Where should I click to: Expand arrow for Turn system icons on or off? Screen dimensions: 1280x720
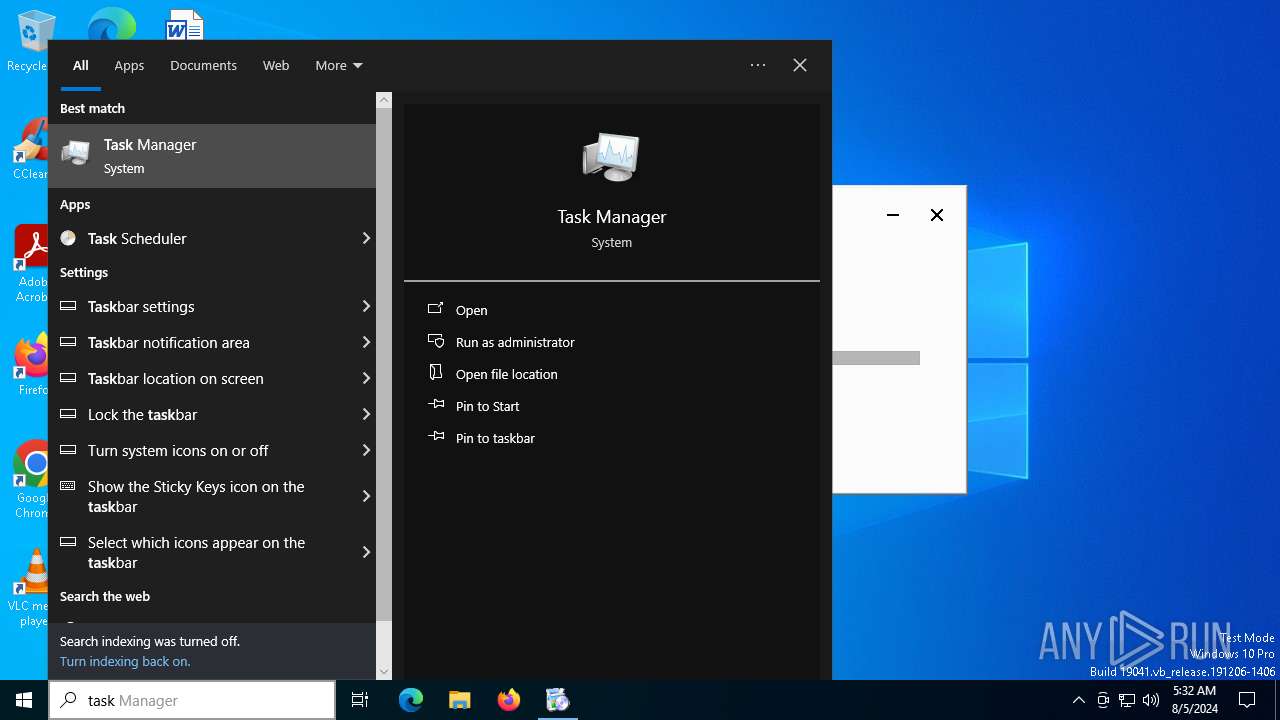(x=366, y=450)
